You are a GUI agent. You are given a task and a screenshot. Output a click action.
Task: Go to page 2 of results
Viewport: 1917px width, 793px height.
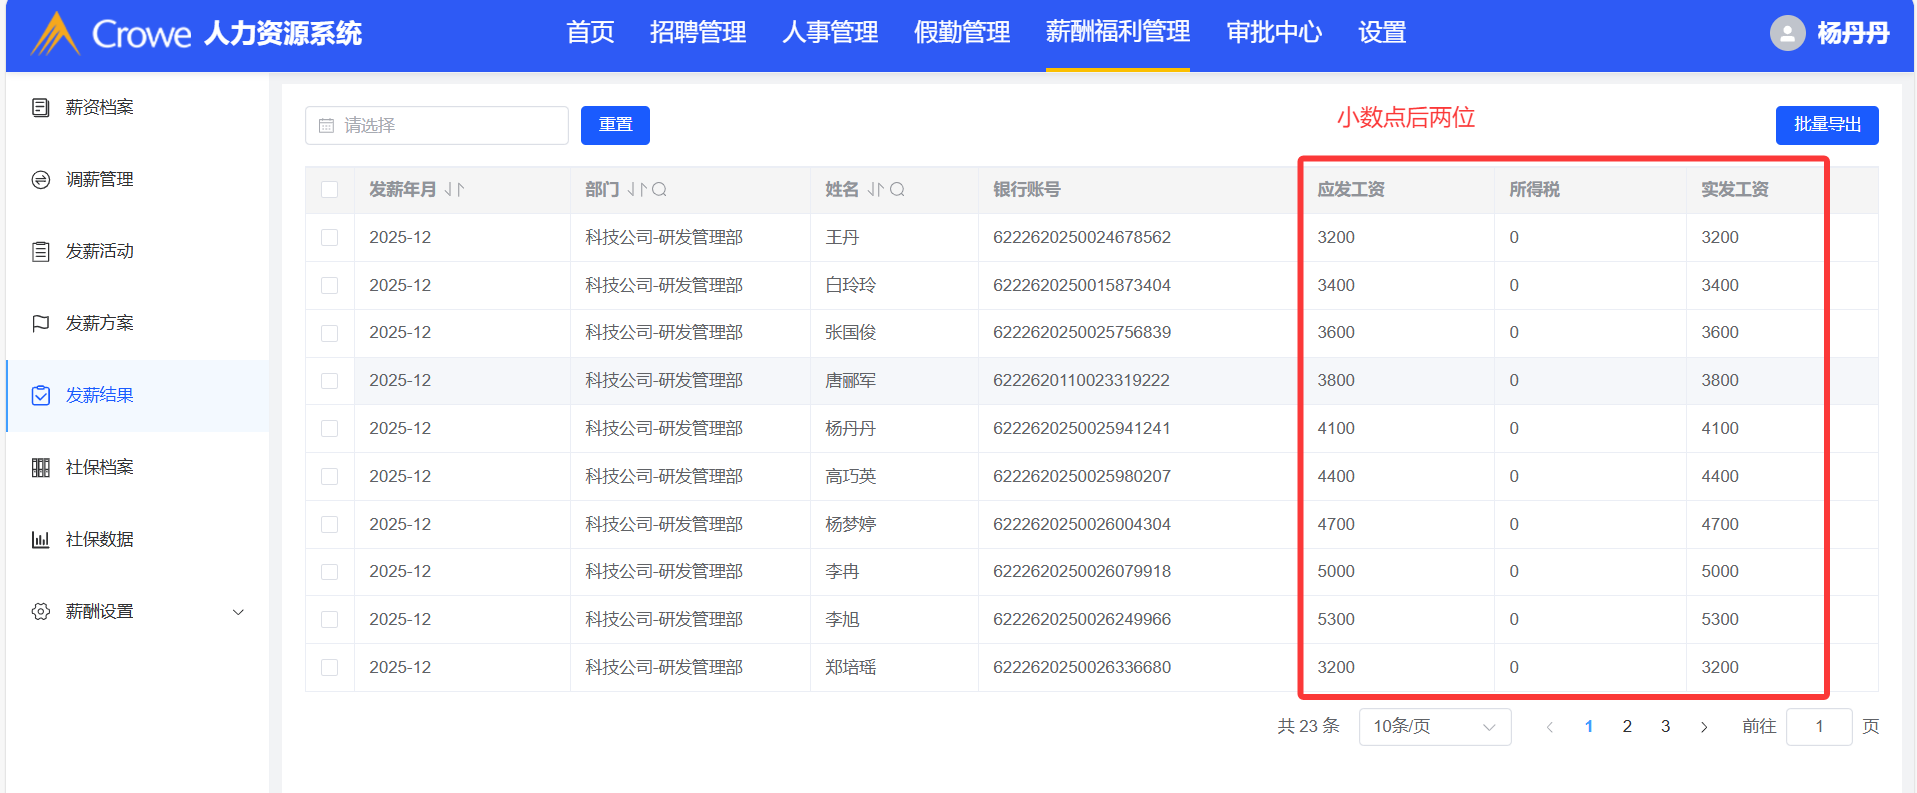coord(1627,727)
